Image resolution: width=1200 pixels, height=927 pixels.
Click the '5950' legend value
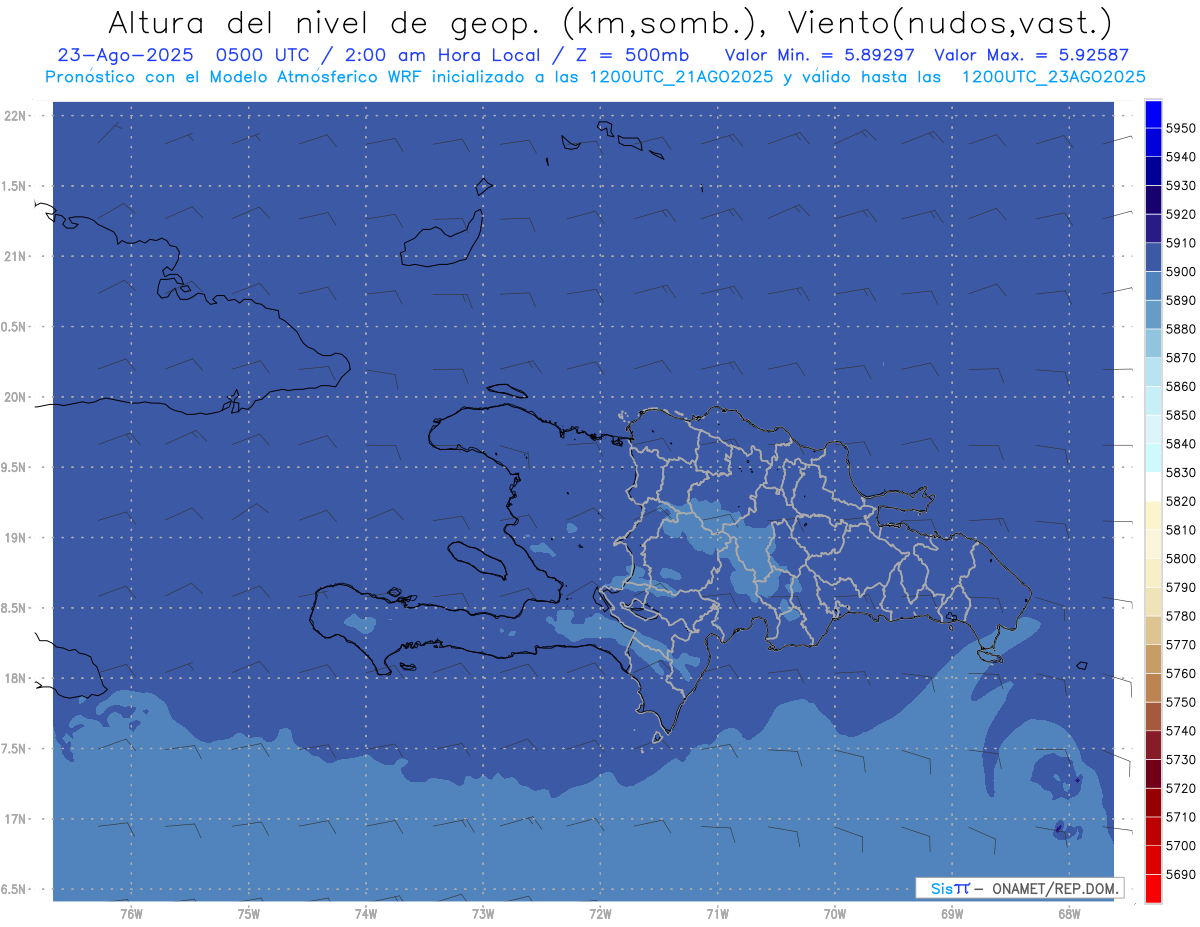click(x=1181, y=128)
